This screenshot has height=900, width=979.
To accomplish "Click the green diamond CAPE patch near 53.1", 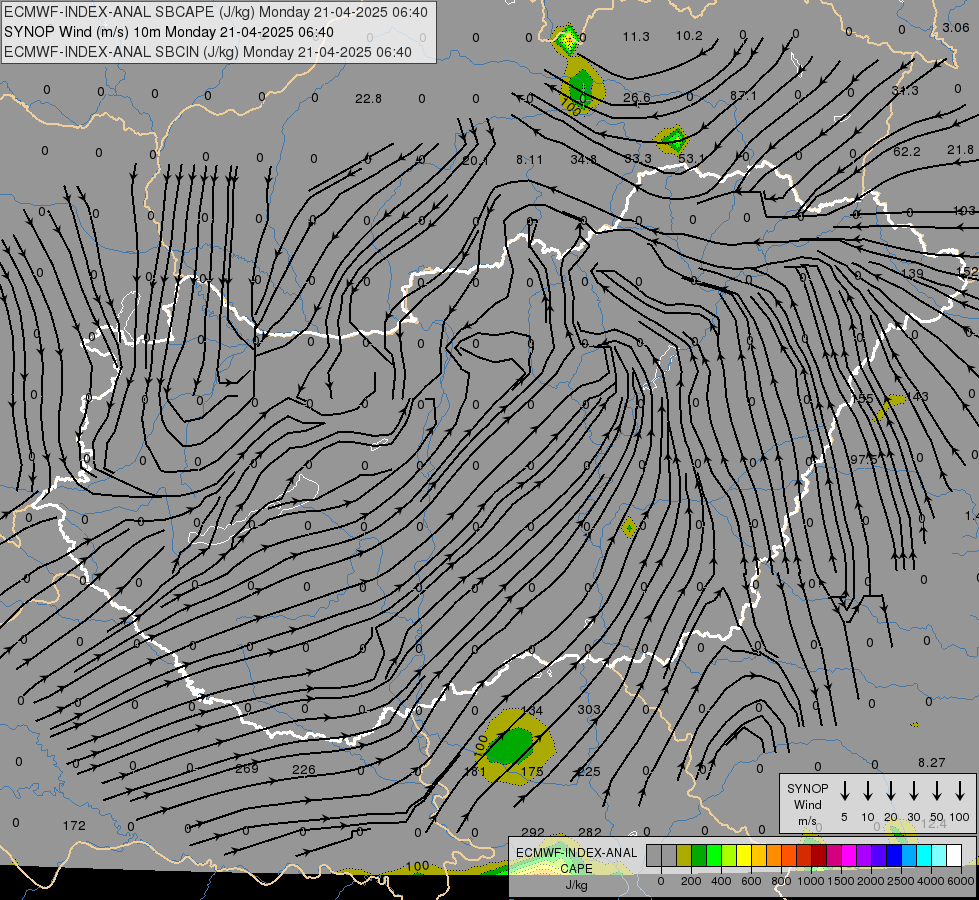I will click(672, 139).
